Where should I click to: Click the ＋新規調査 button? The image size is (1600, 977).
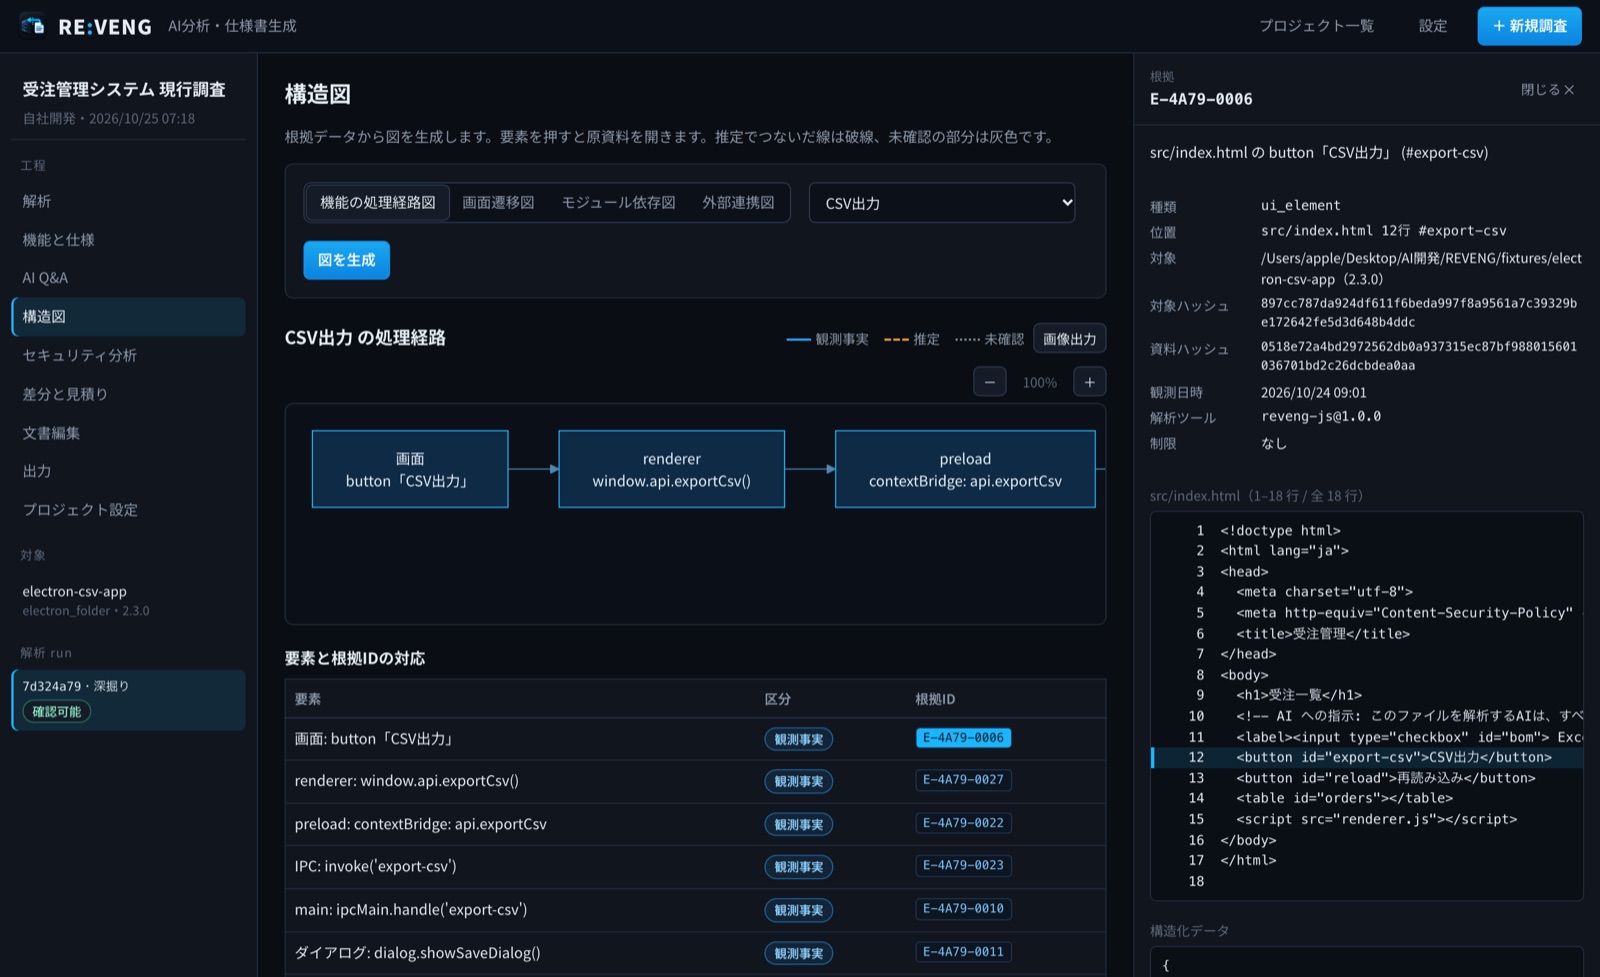pyautogui.click(x=1529, y=26)
